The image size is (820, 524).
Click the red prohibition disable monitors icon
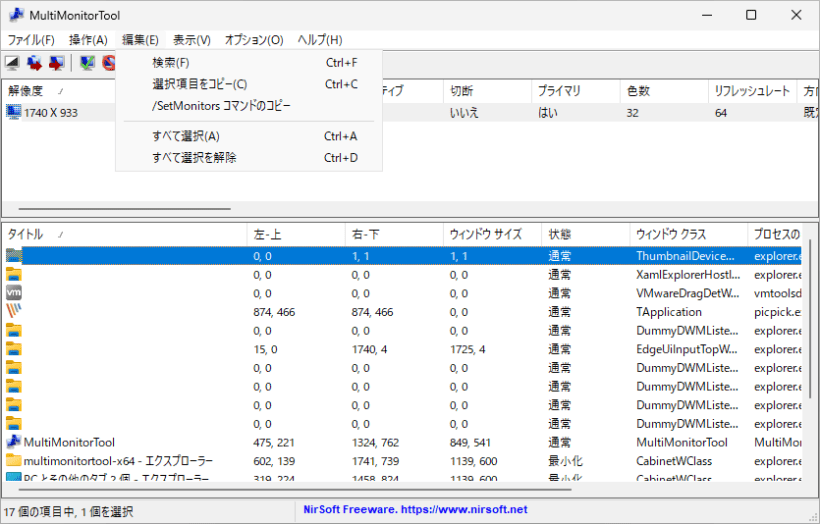[108, 63]
